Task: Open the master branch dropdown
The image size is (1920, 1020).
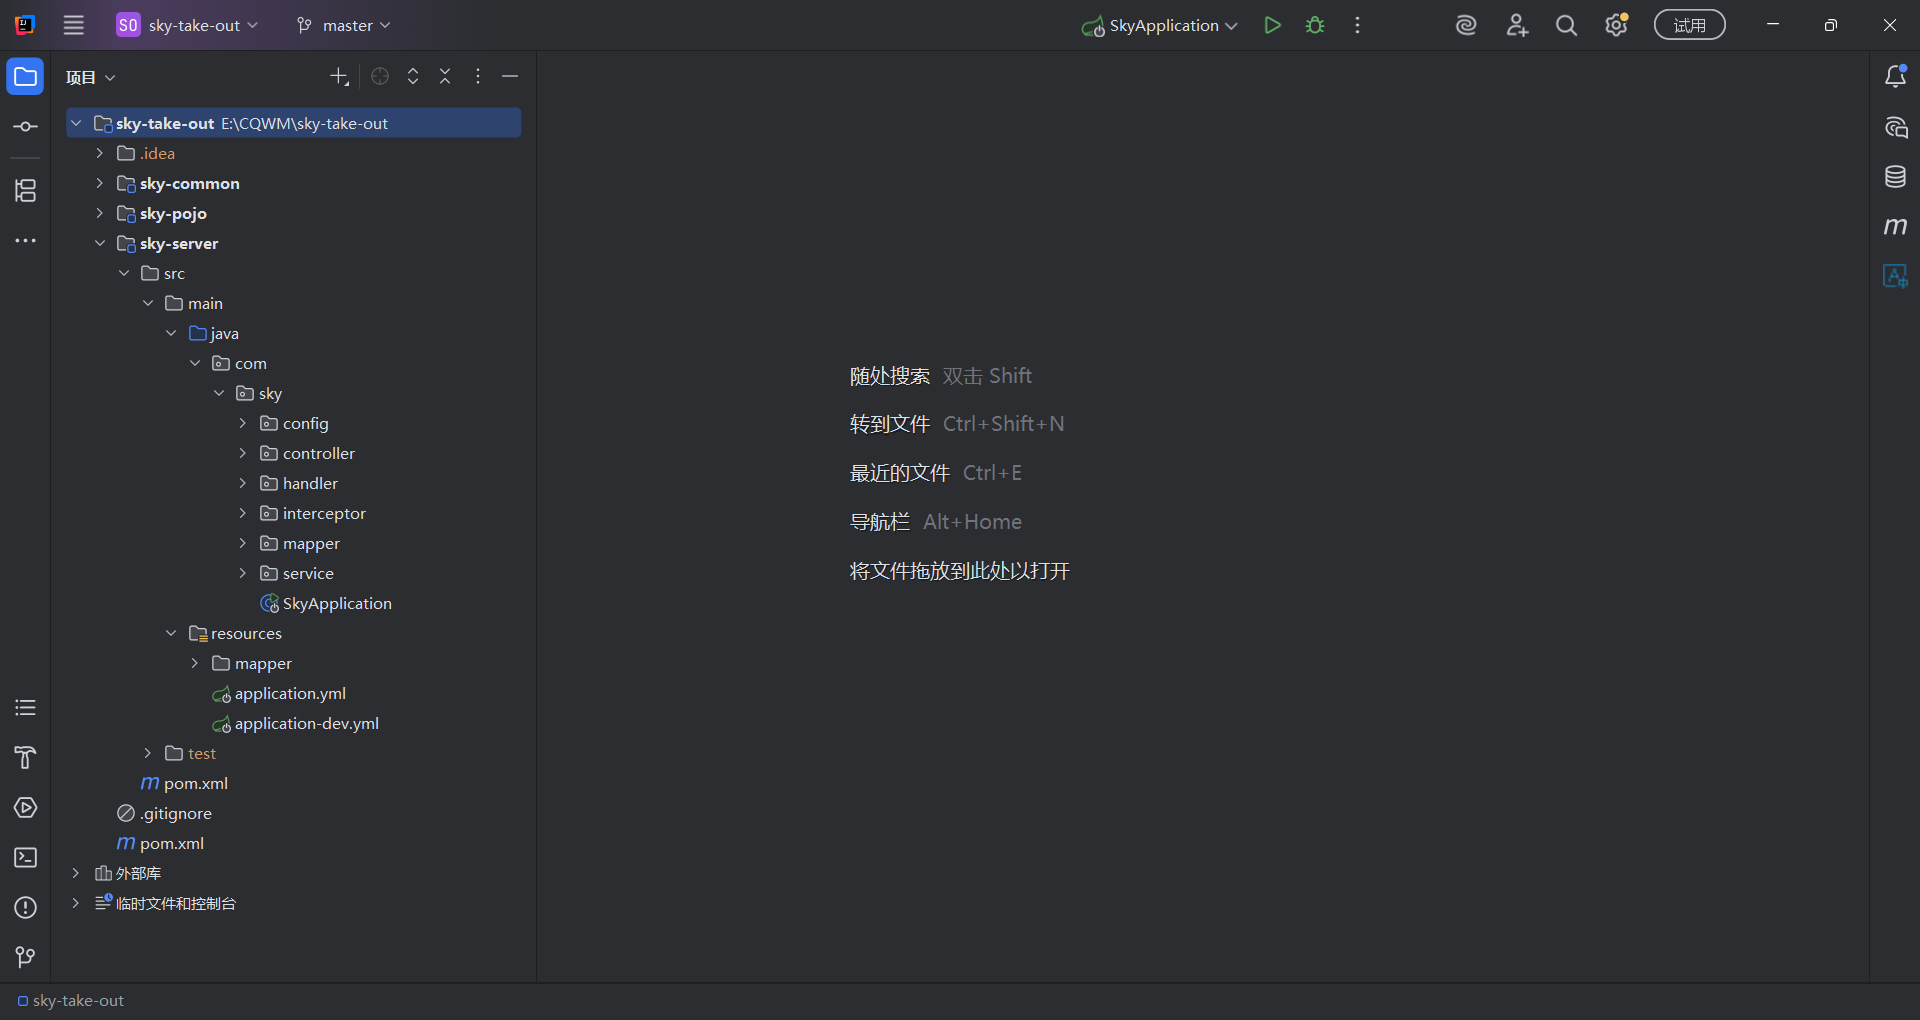Action: [x=344, y=26]
